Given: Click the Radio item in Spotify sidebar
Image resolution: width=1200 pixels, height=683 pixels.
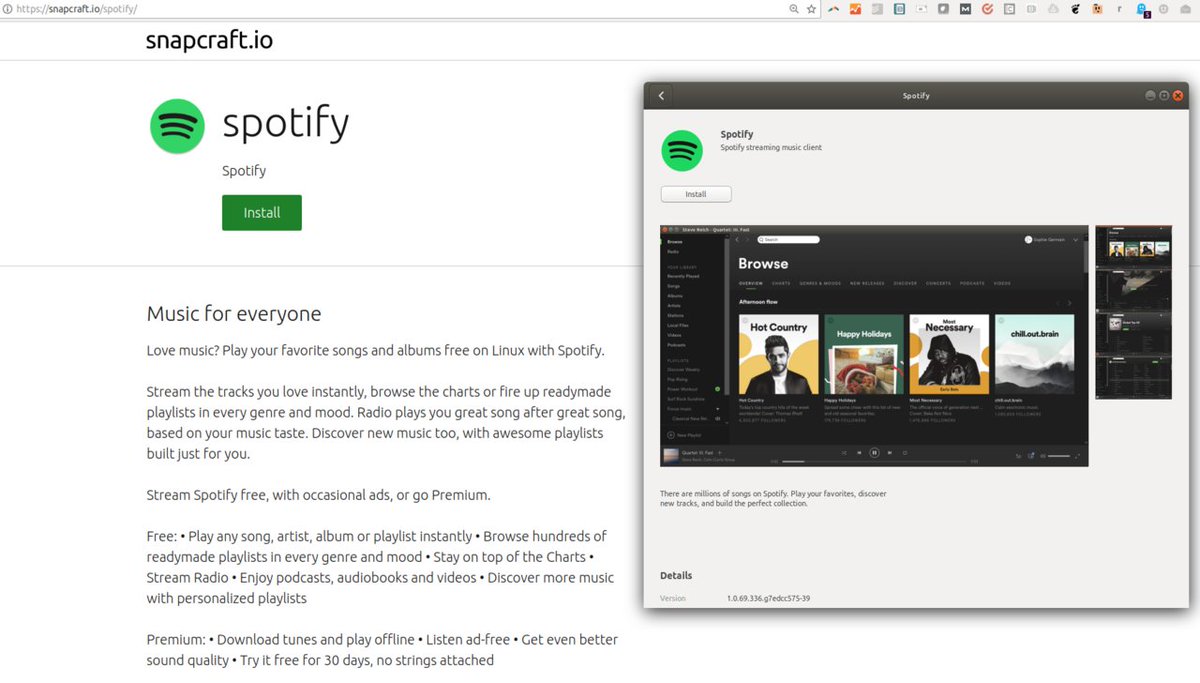Looking at the screenshot, I should tap(673, 252).
